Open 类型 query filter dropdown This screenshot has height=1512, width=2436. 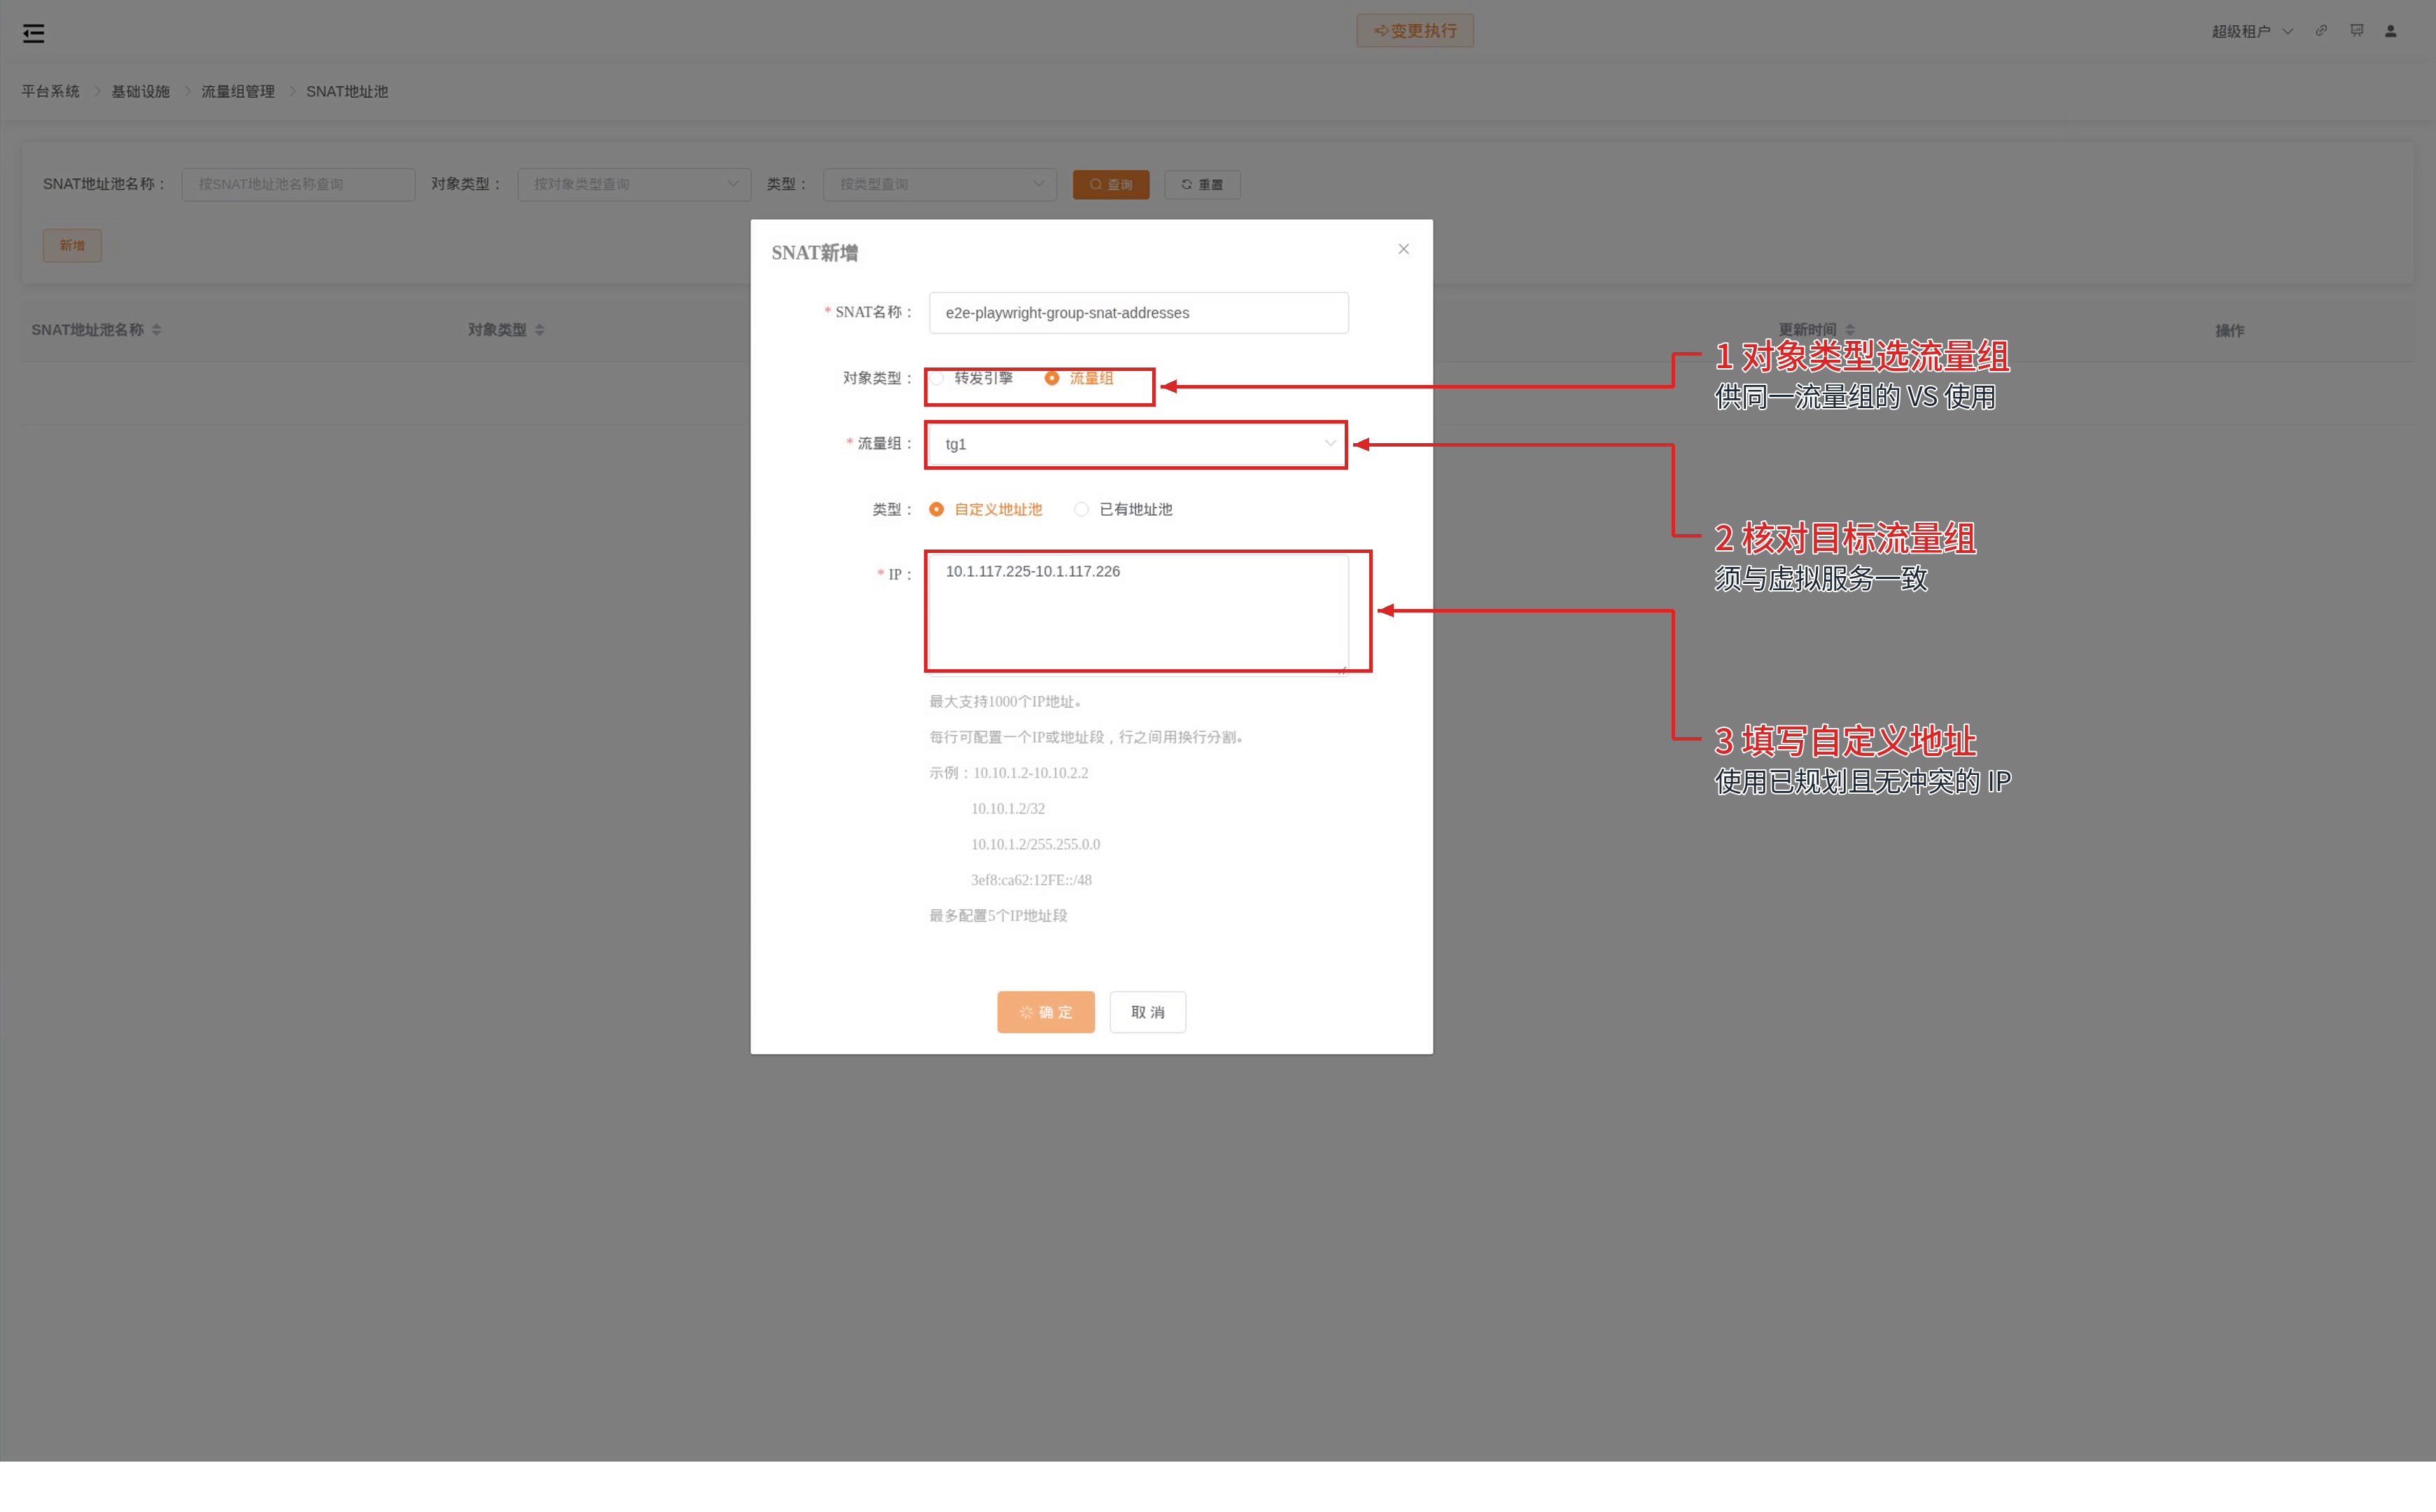pyautogui.click(x=939, y=184)
